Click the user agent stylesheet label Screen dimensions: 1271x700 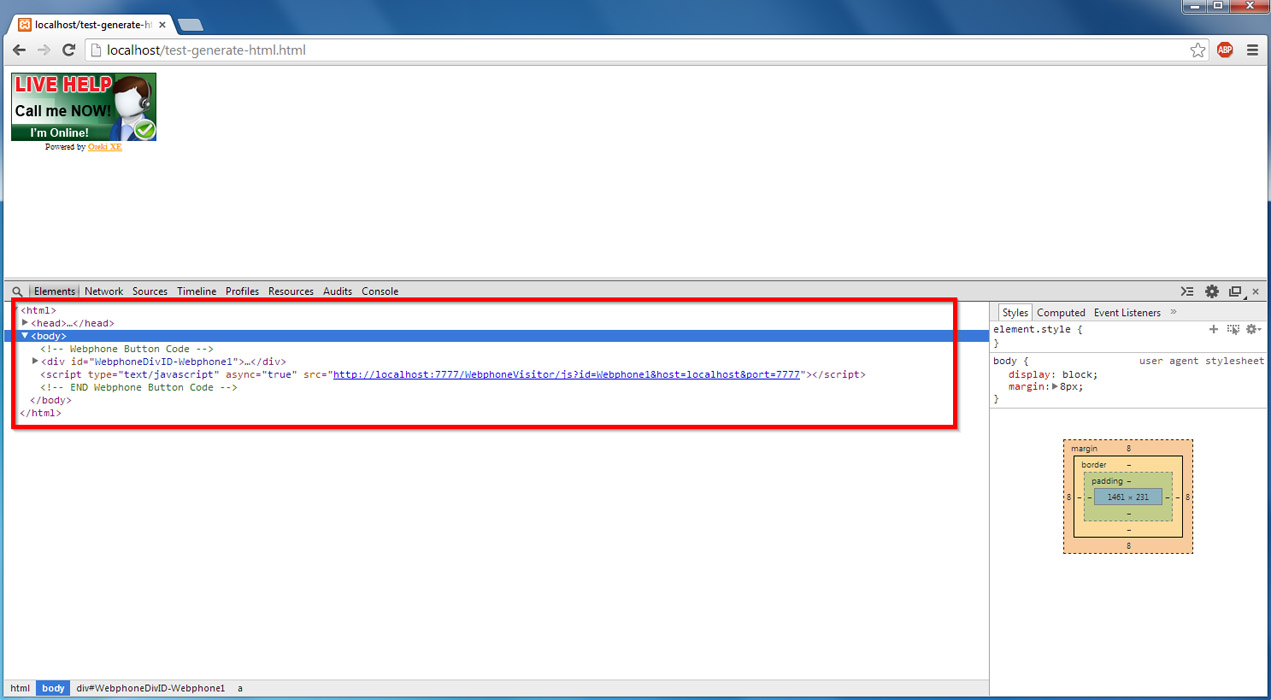pos(1201,361)
